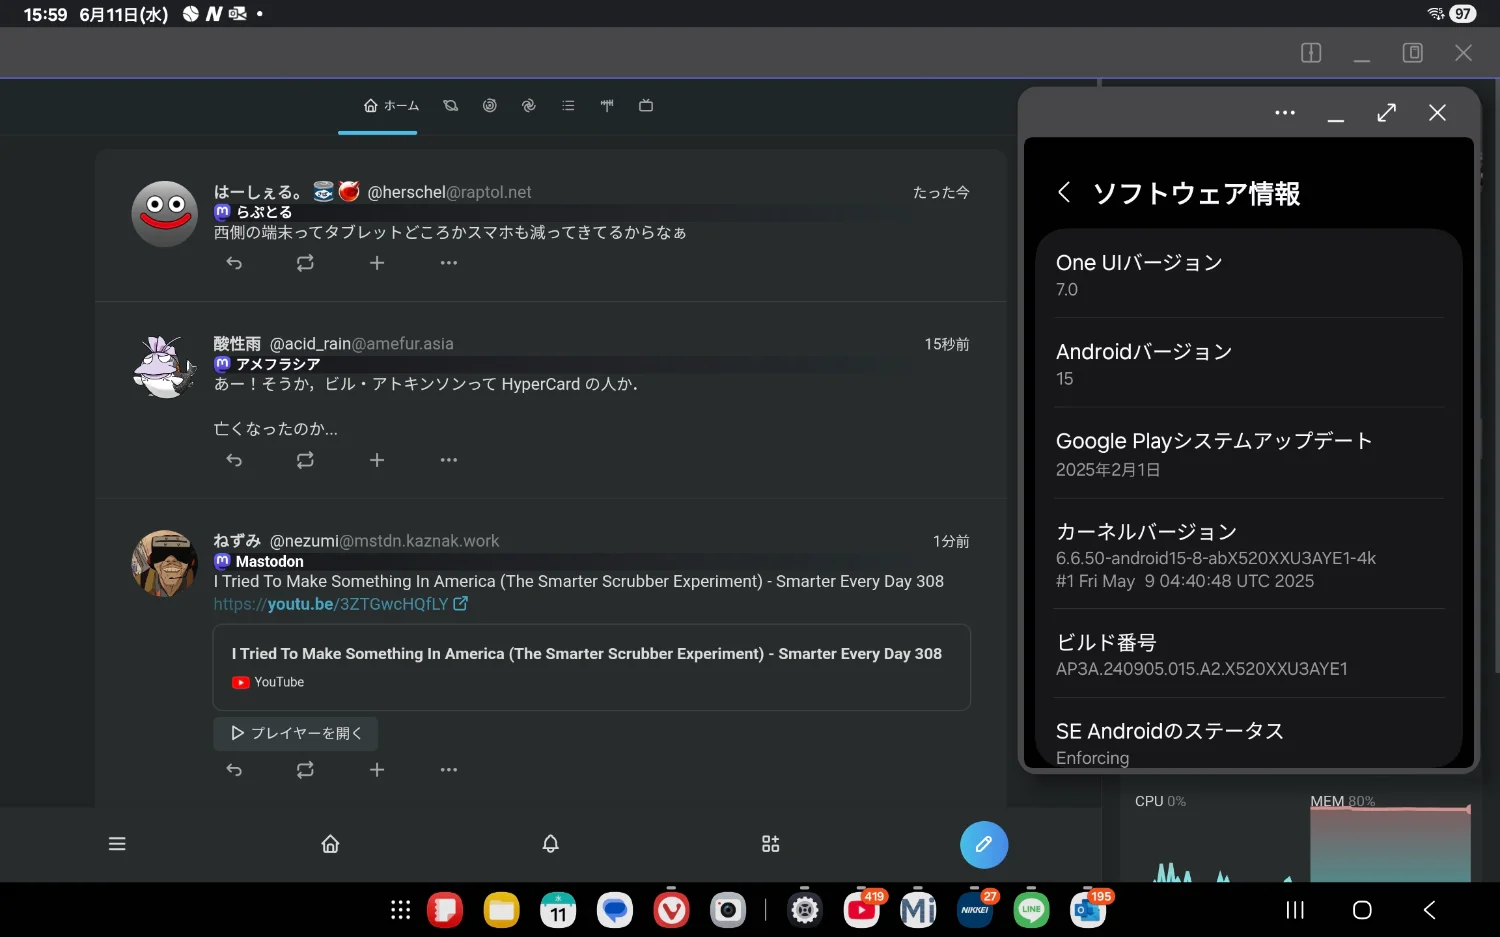The image size is (1500, 937).
Task: Reply to acid_rain's post
Action: [x=234, y=460]
